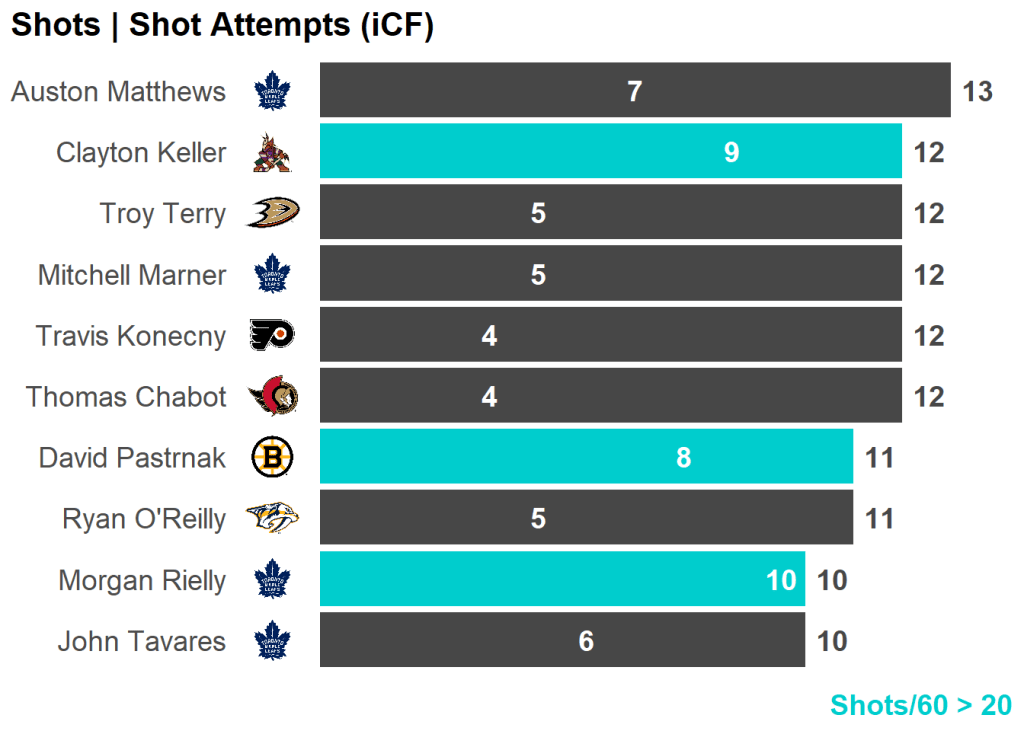Click the Shots/60 > 20 legend text
The width and height of the screenshot is (1024, 731).
pos(920,705)
